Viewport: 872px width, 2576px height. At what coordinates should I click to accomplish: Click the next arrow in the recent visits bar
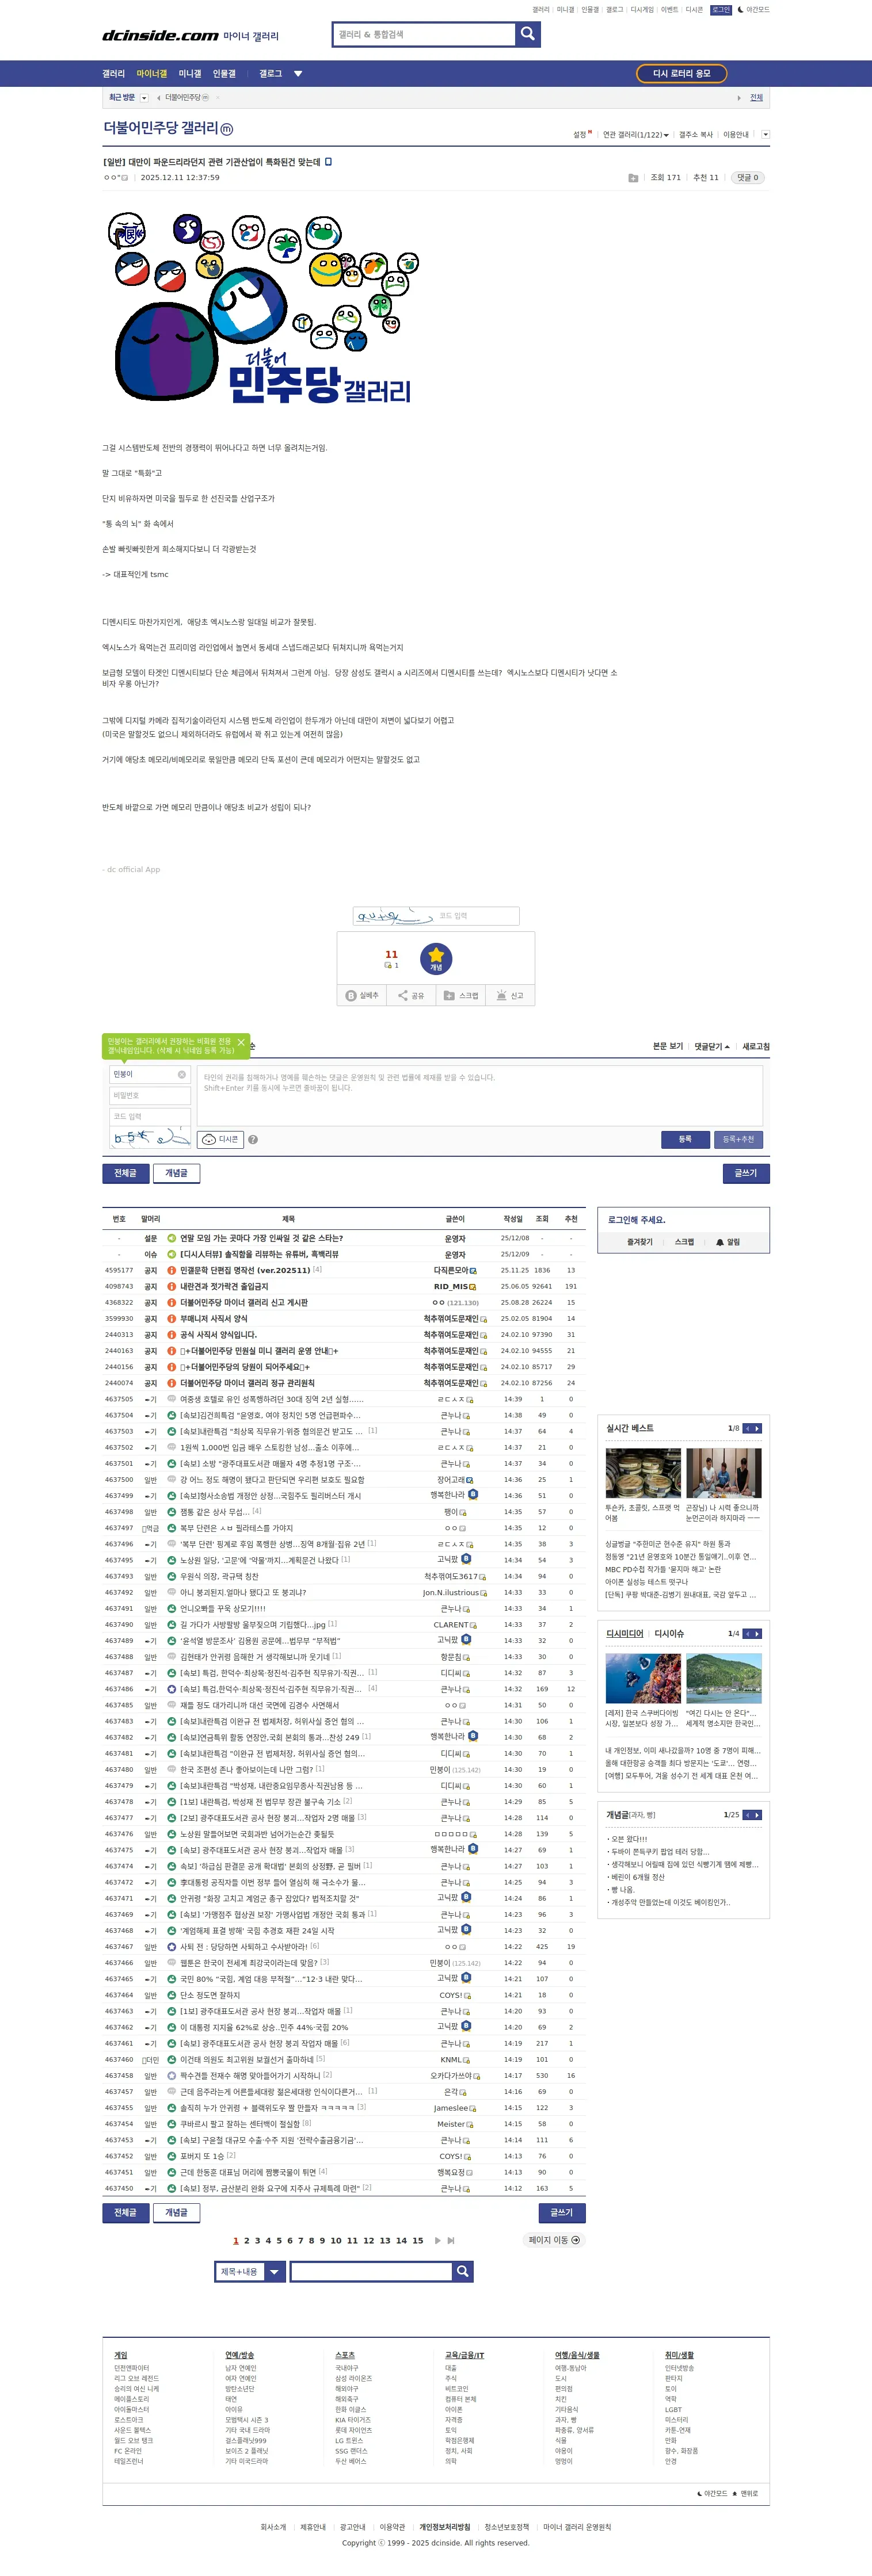click(x=739, y=98)
